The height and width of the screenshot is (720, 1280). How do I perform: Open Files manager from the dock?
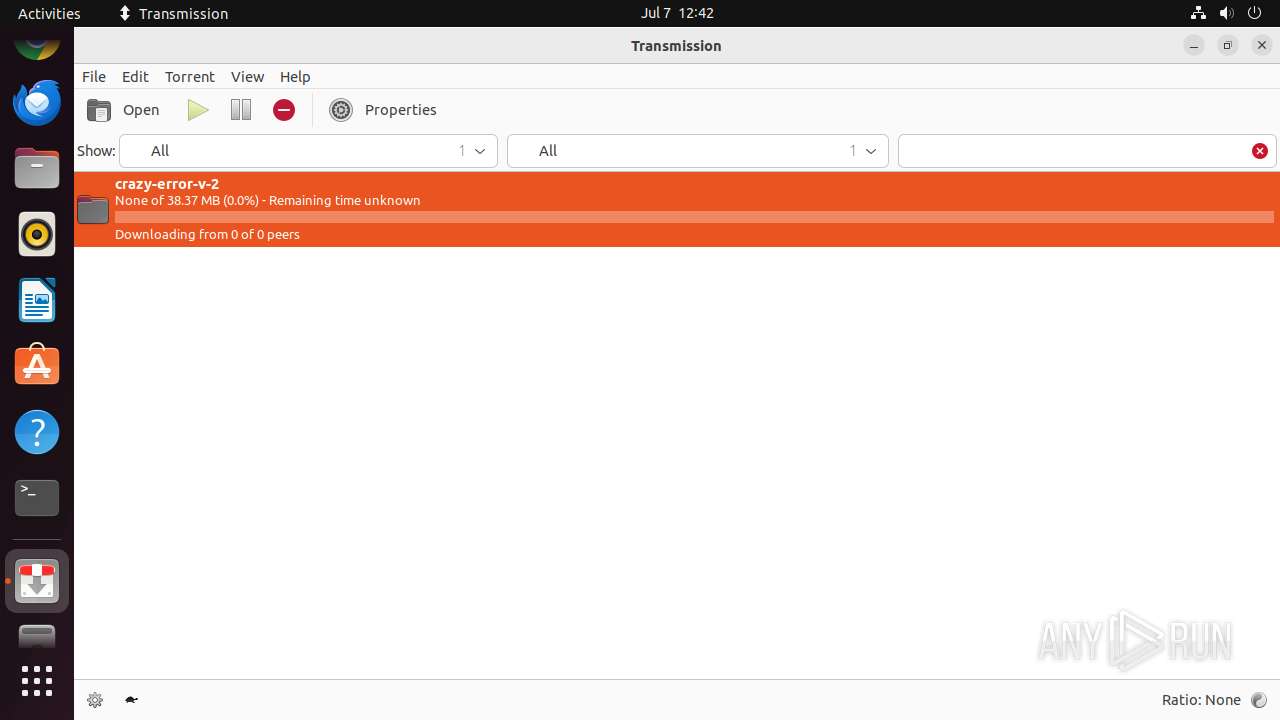(x=37, y=168)
